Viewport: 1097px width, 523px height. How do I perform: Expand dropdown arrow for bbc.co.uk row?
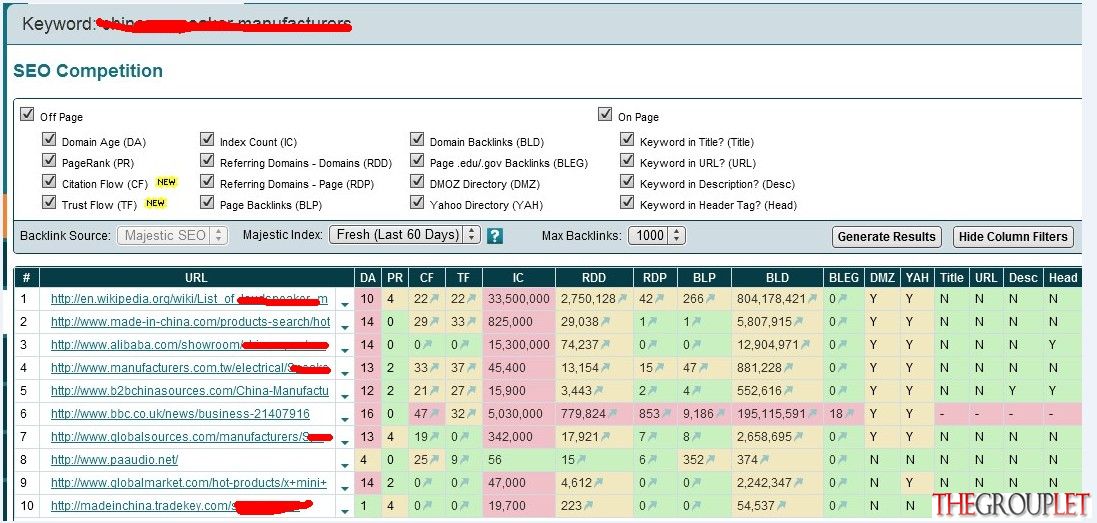click(344, 419)
